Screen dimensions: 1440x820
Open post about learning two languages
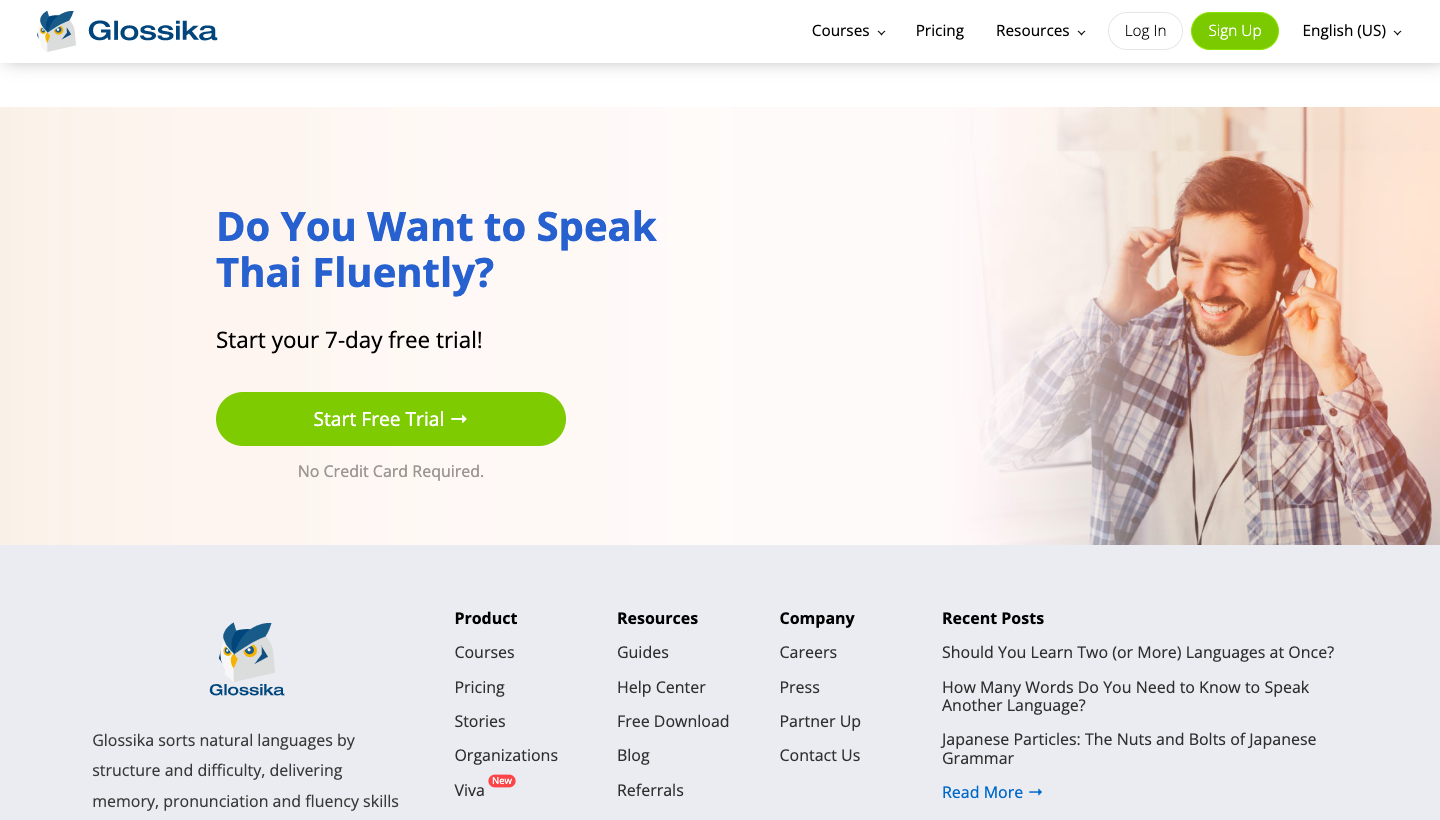[1137, 652]
